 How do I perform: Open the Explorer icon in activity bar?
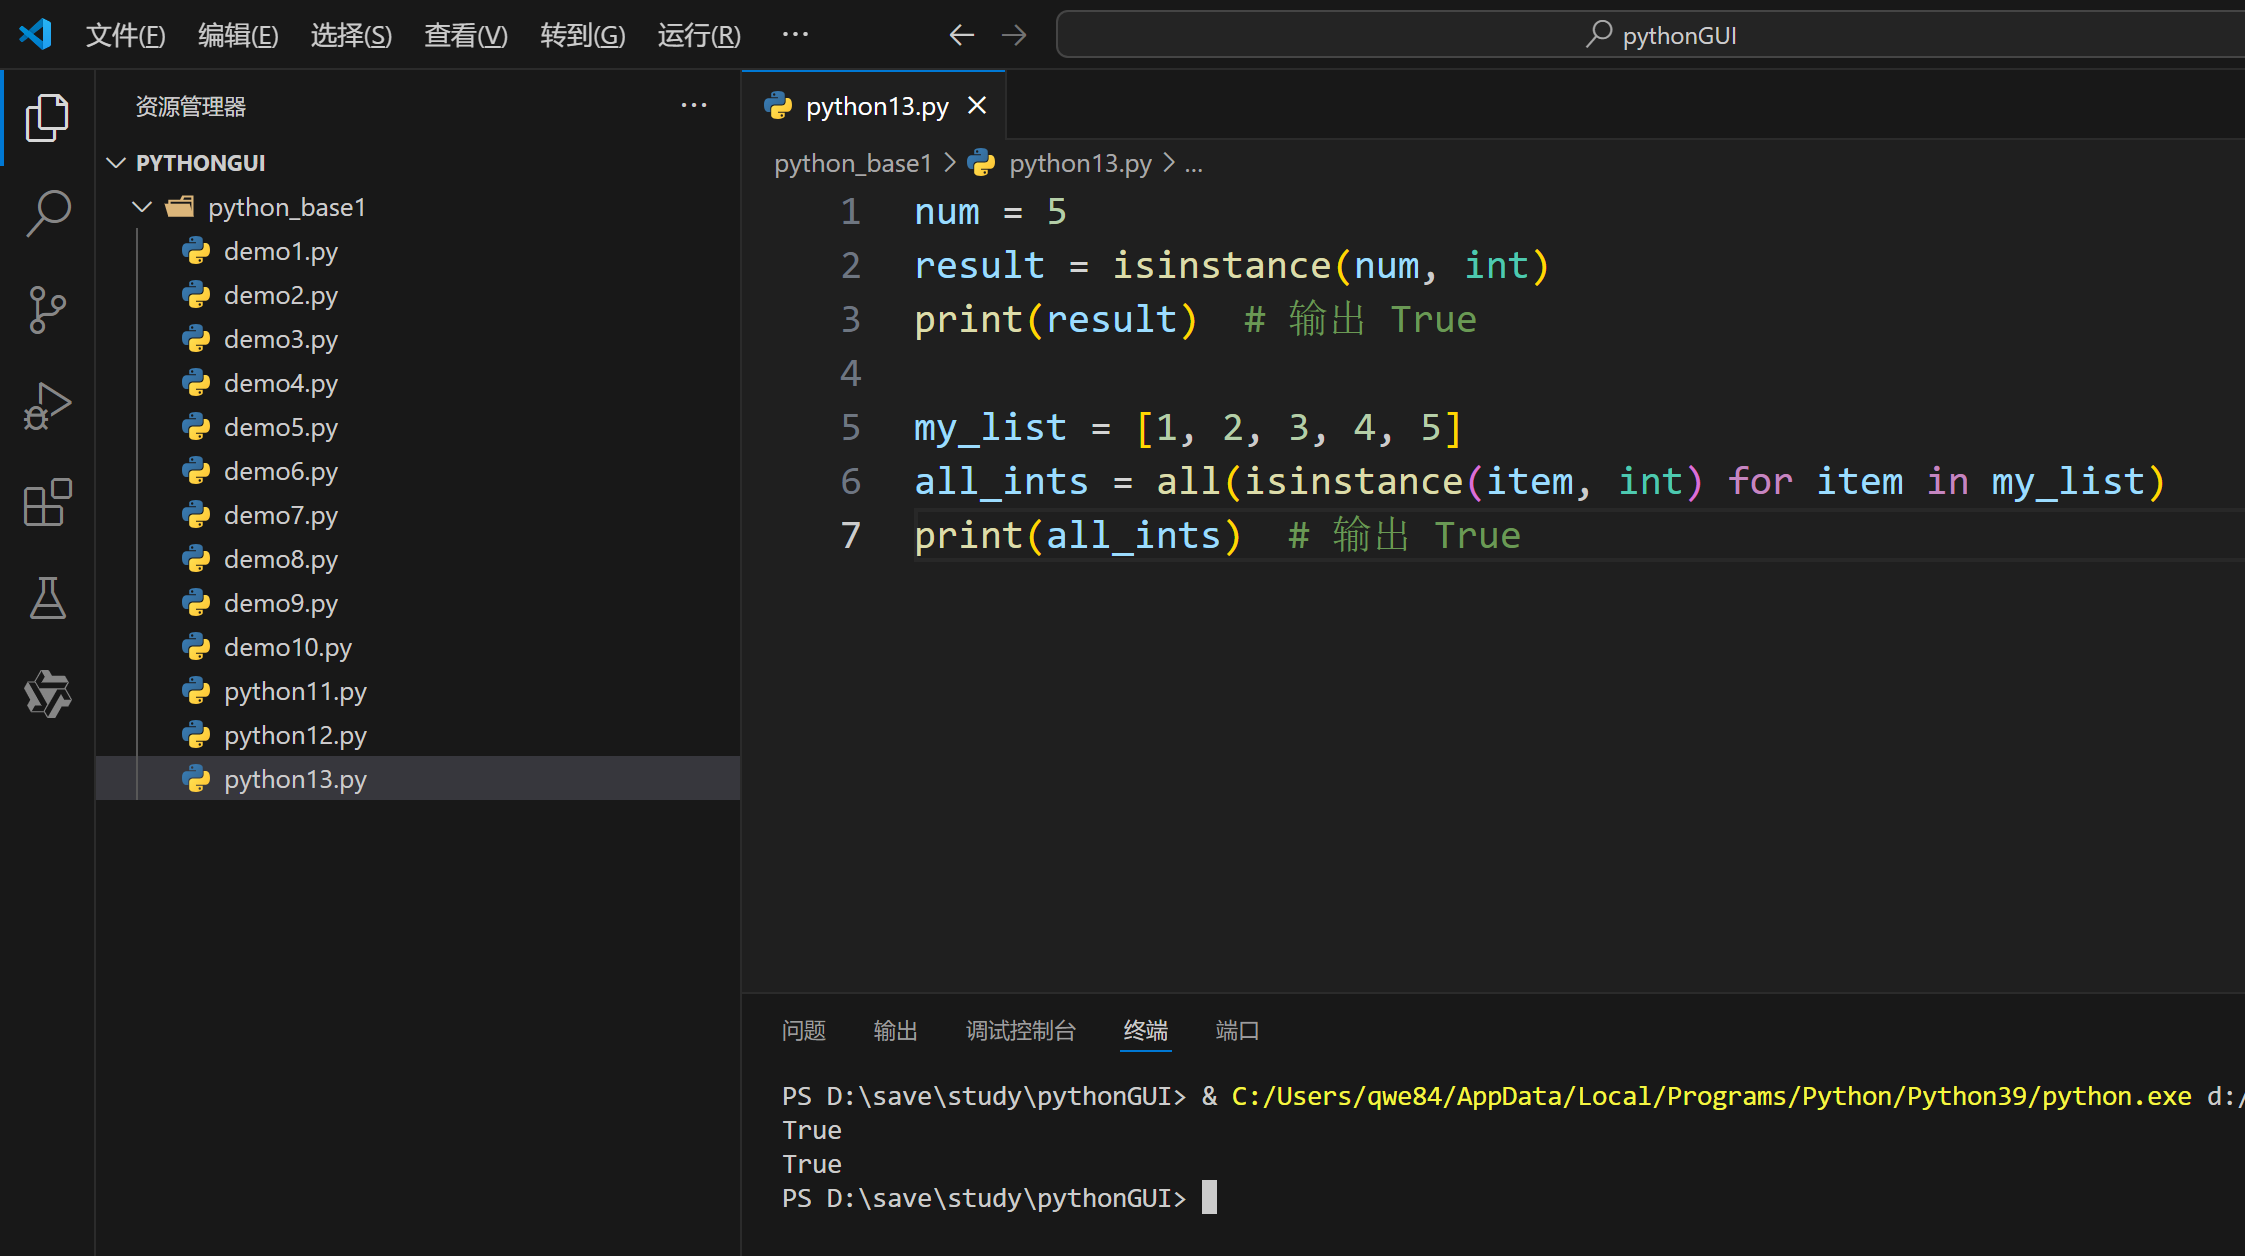[47, 117]
